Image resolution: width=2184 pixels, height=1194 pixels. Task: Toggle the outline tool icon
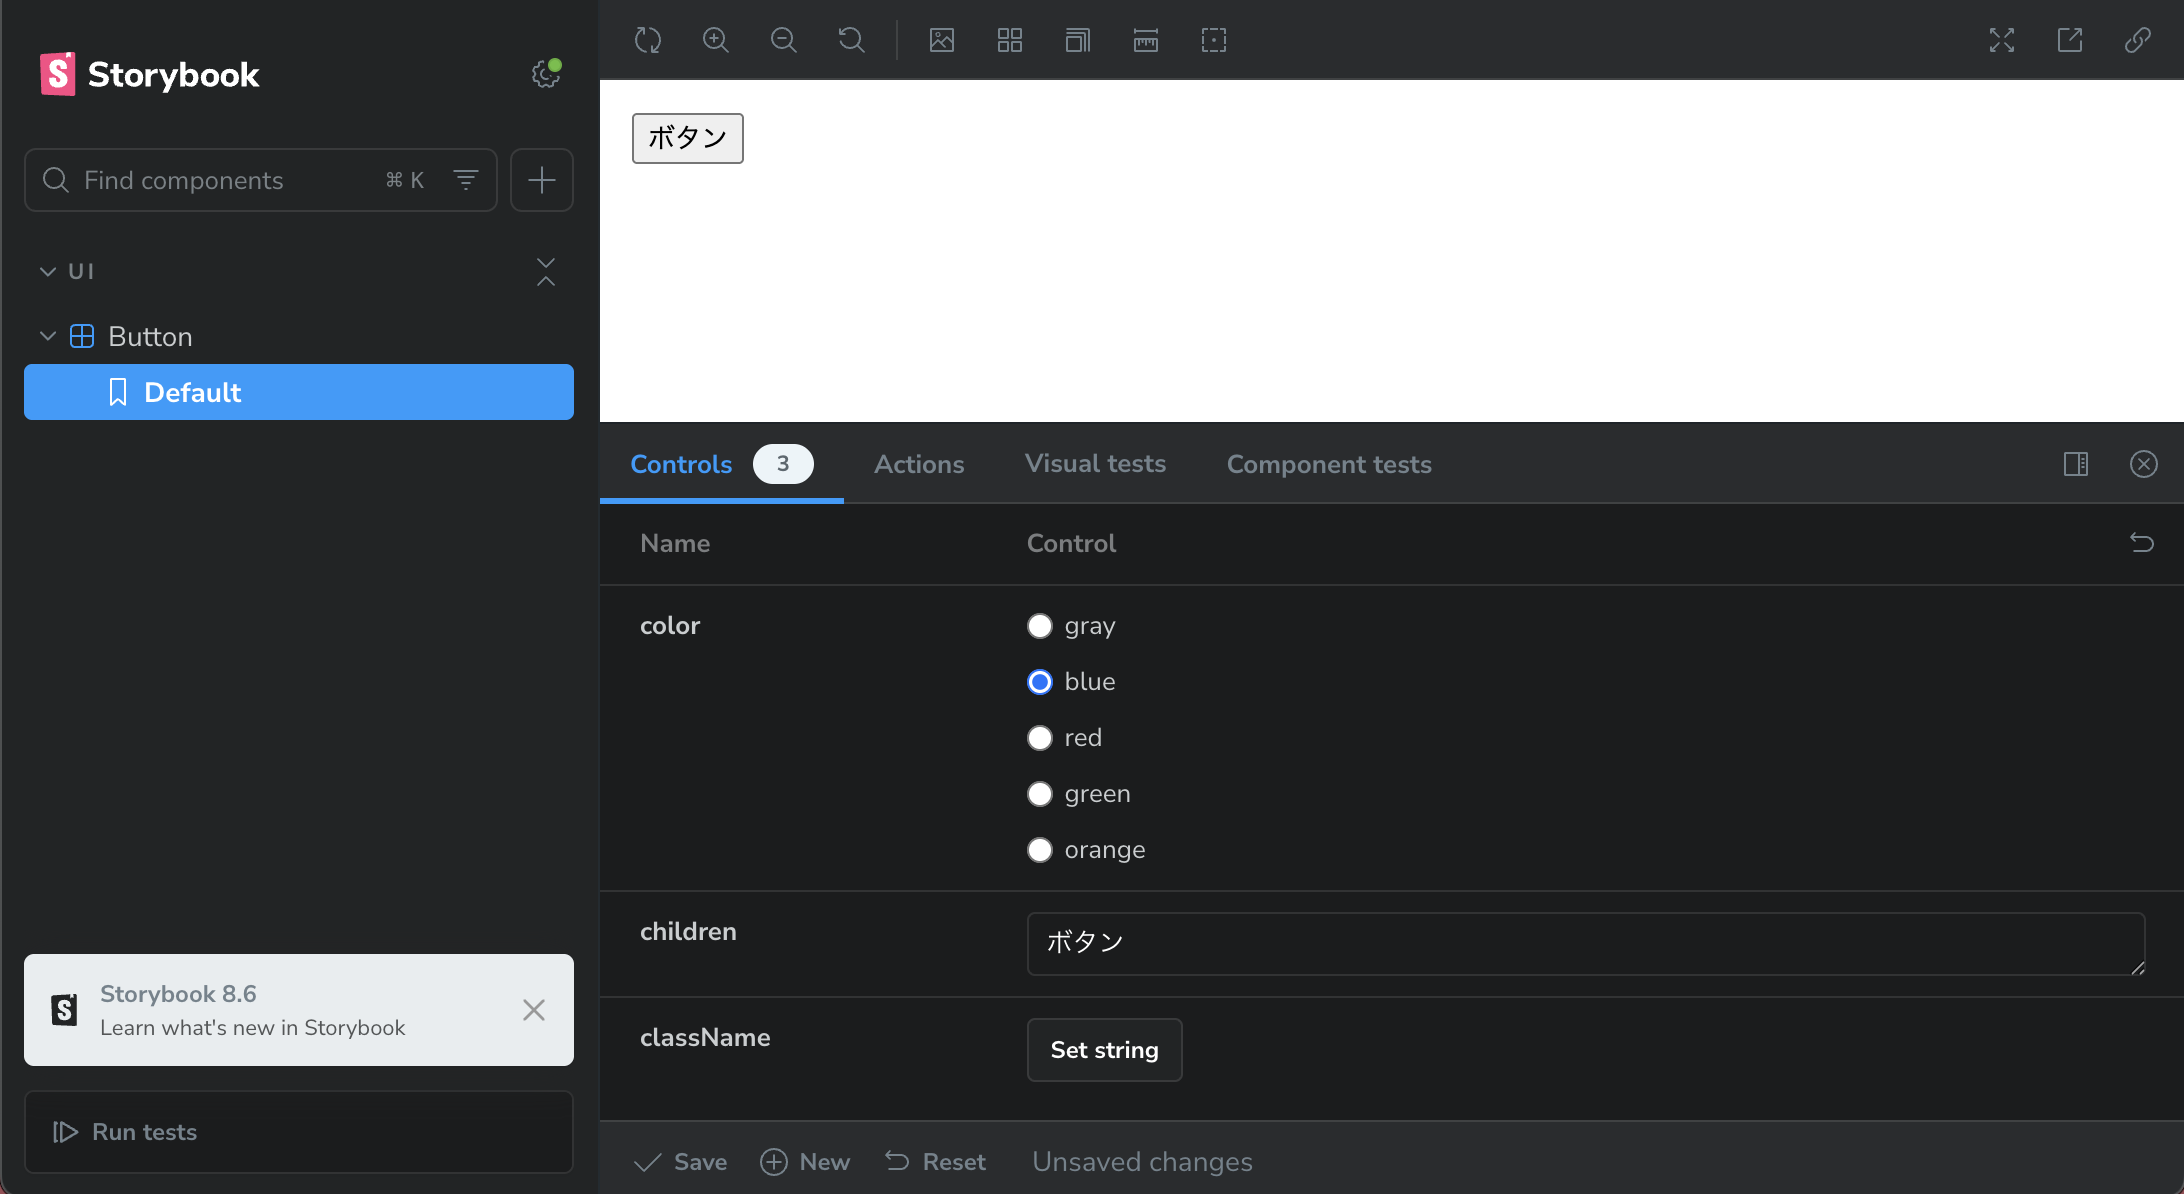(1214, 40)
